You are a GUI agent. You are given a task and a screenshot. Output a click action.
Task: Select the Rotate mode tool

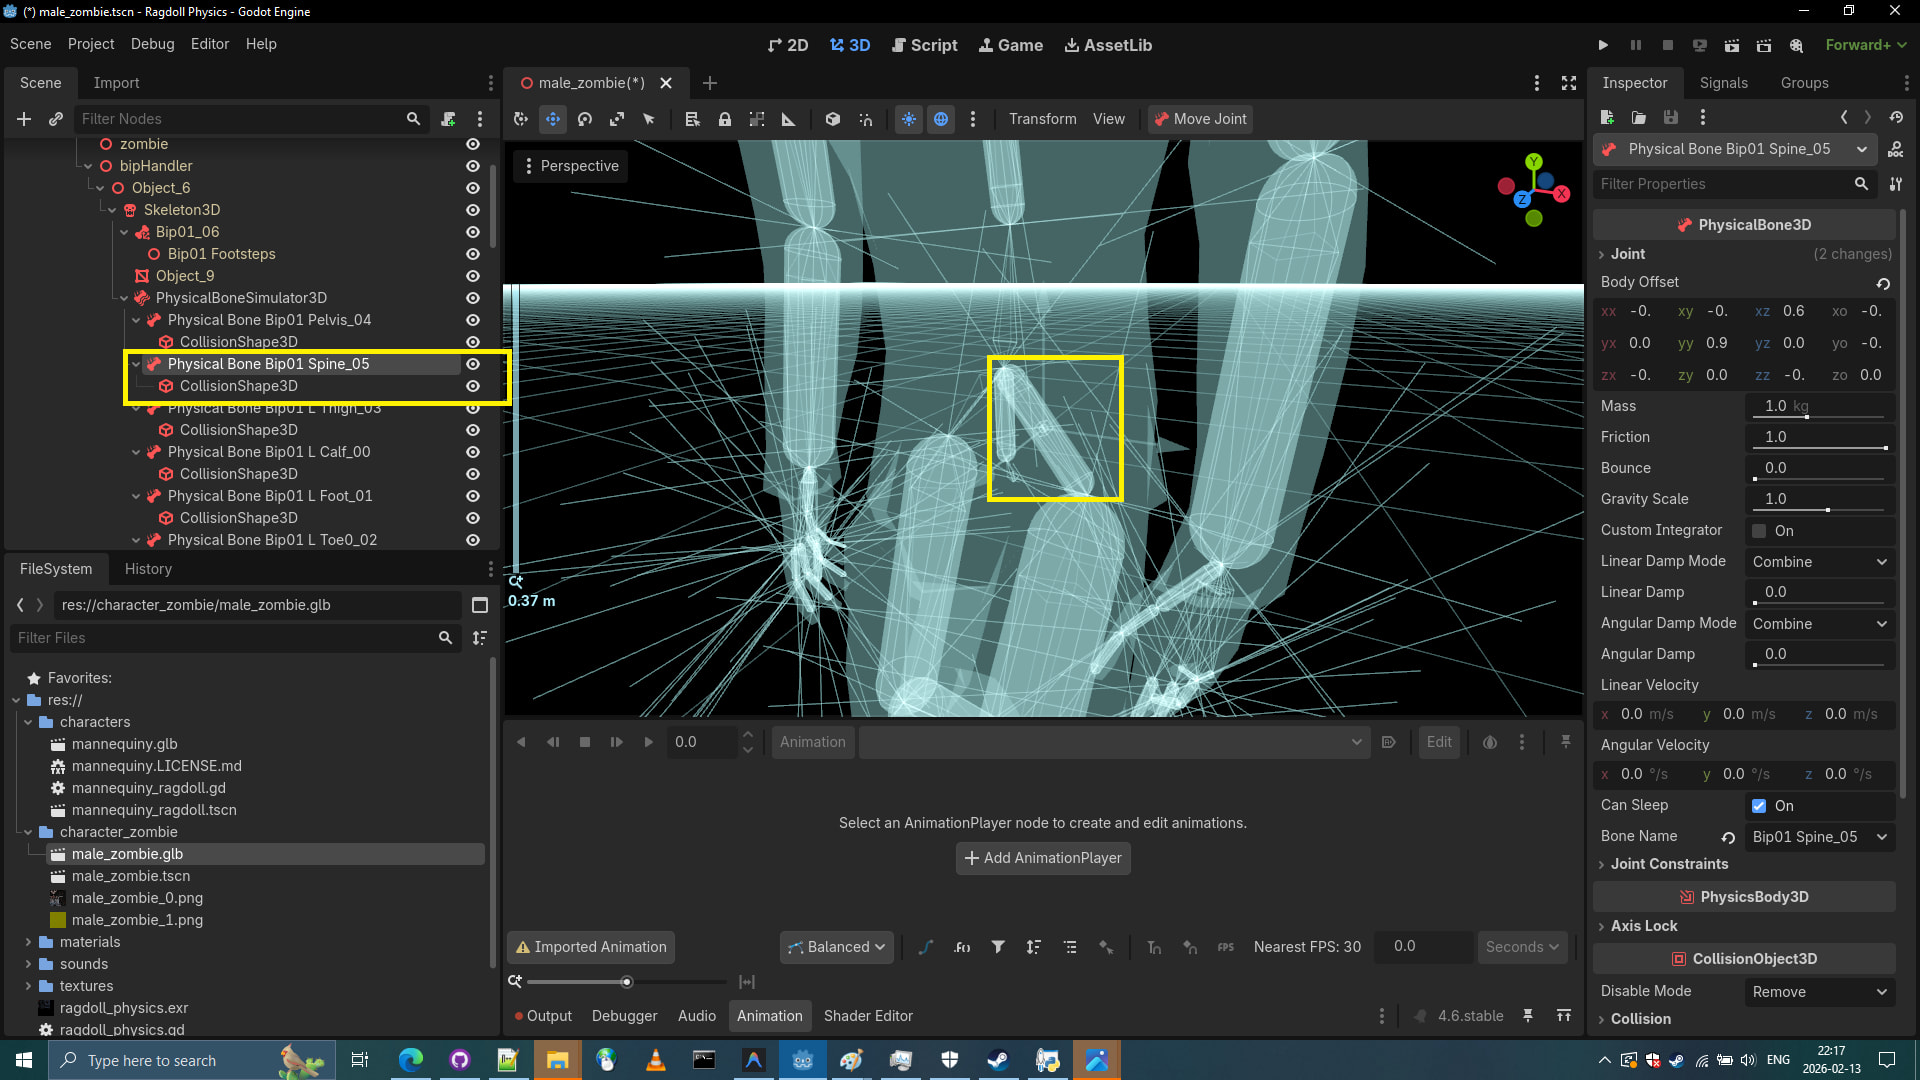tap(585, 119)
